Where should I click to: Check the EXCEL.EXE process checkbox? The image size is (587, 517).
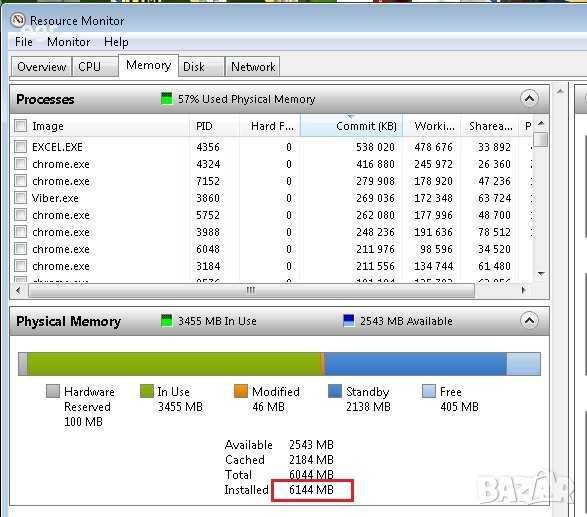(x=21, y=147)
